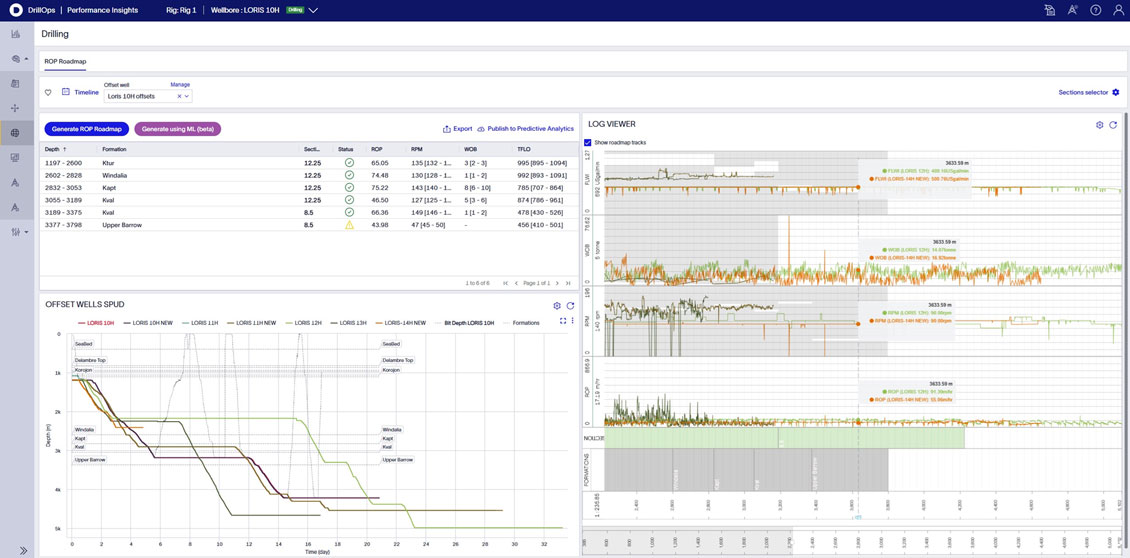The image size is (1130, 558).
Task: Click Generate using ML (beta) button
Action: [x=177, y=129]
